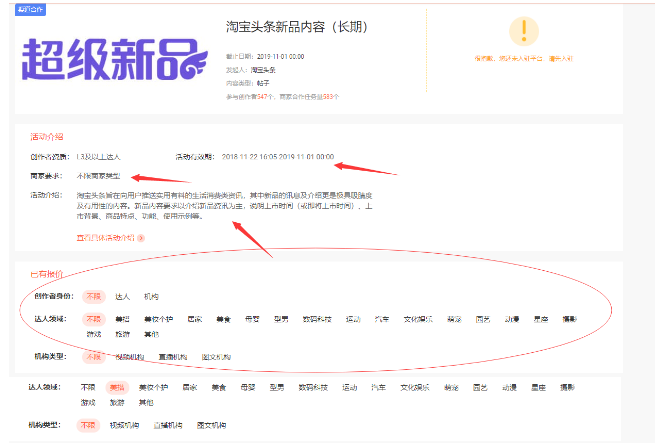Select 摄影 in the bottom filter strip
The width and height of the screenshot is (655, 443).
[567, 387]
